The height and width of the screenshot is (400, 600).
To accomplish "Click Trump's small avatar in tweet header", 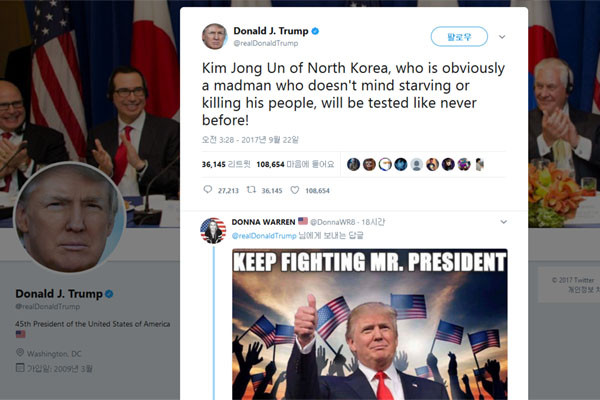I will [214, 37].
